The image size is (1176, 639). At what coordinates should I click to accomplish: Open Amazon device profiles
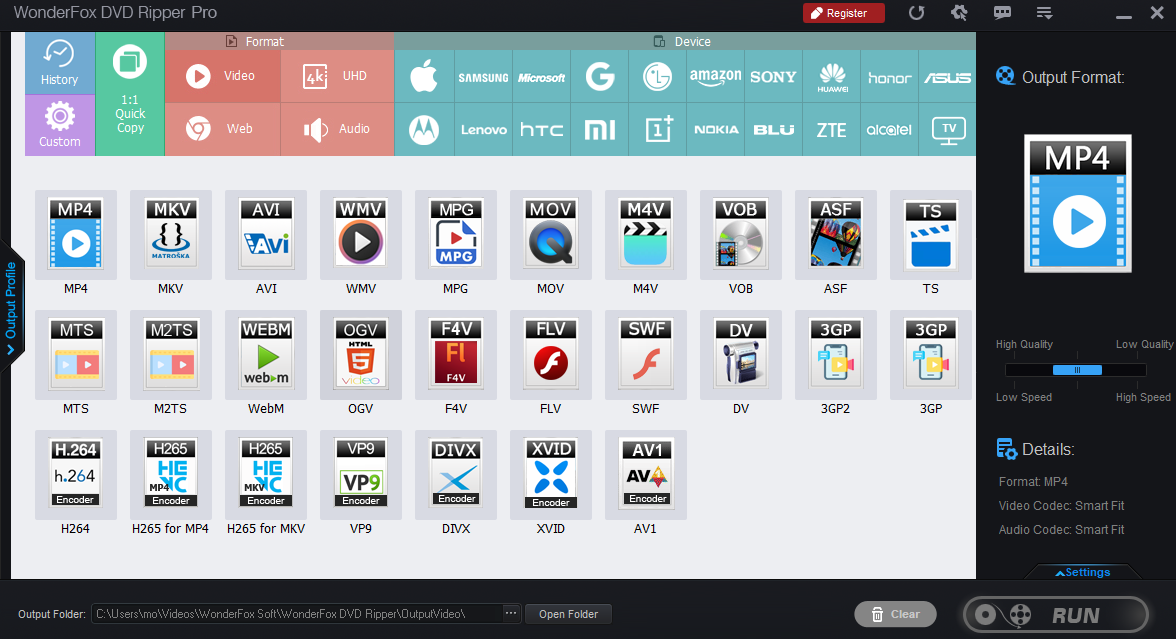point(716,76)
